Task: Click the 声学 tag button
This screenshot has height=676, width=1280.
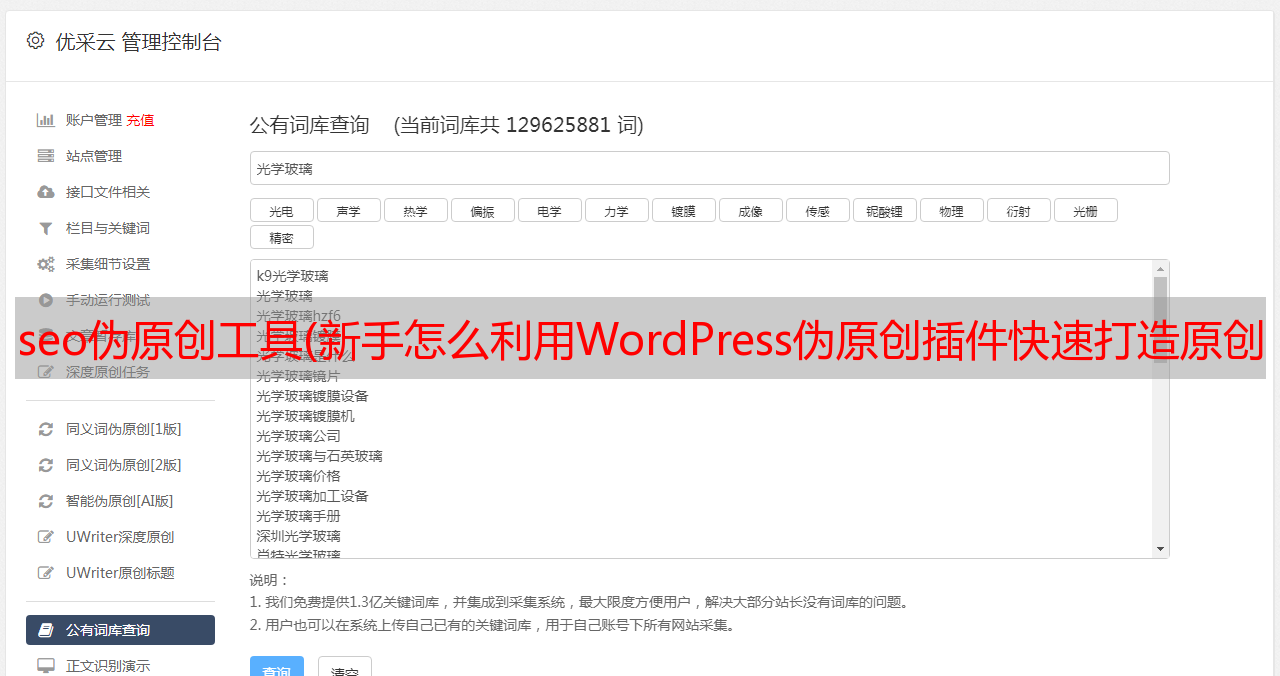Action: 348,210
